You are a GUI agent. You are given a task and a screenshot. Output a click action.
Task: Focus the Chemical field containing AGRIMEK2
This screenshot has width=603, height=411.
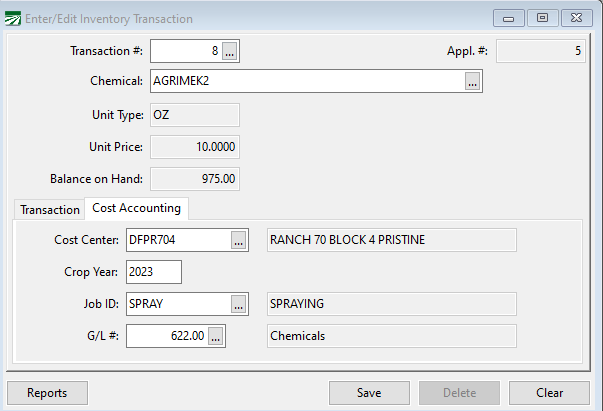(x=305, y=82)
